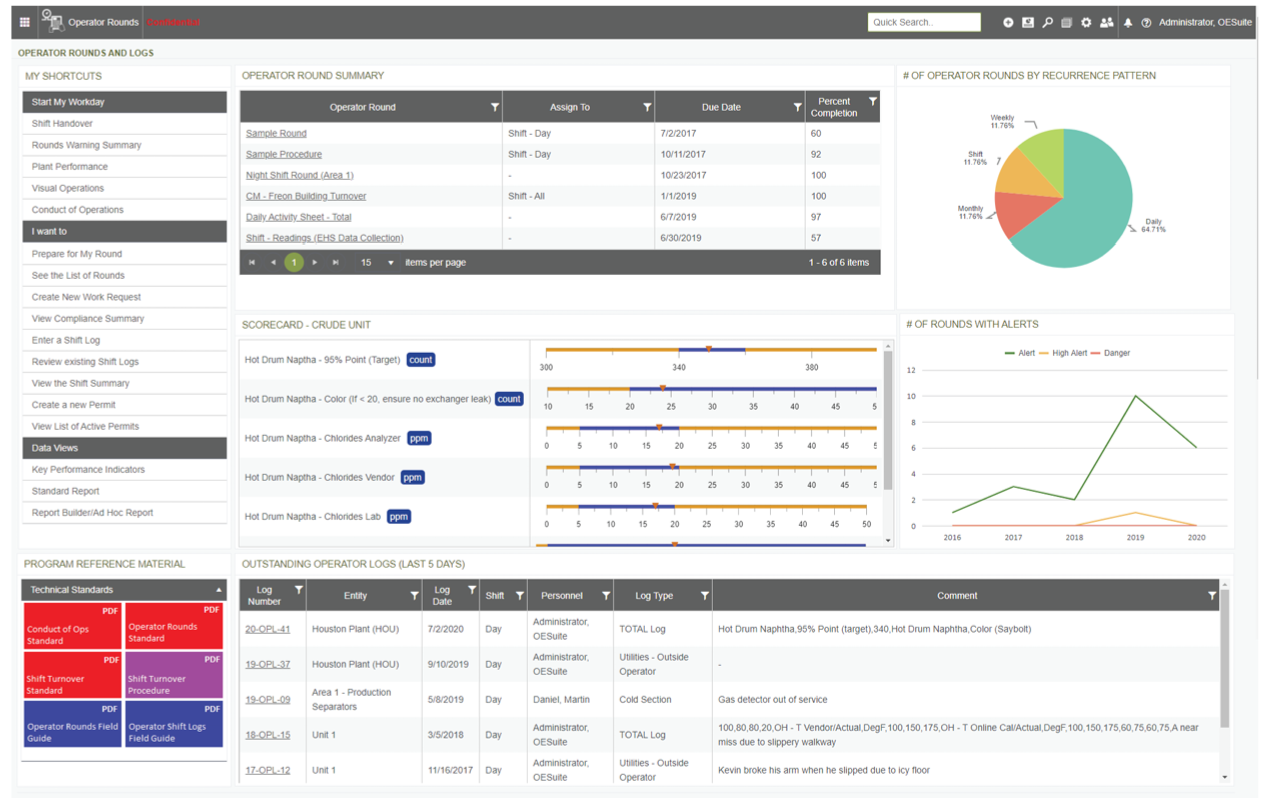Click the Quick Search field
Viewport: 1274px width, 798px height.
924,22
